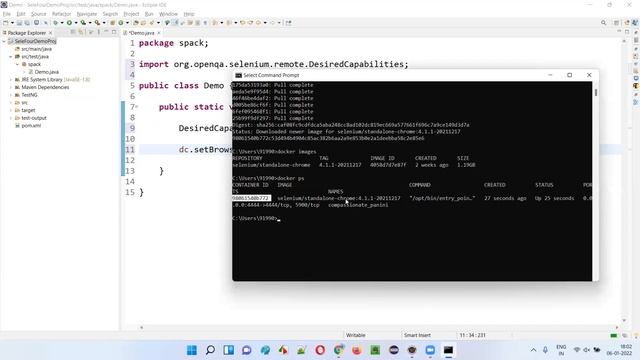Screen dimensions: 640x360
Task: Open the Navigate menu
Action: click(87, 14)
